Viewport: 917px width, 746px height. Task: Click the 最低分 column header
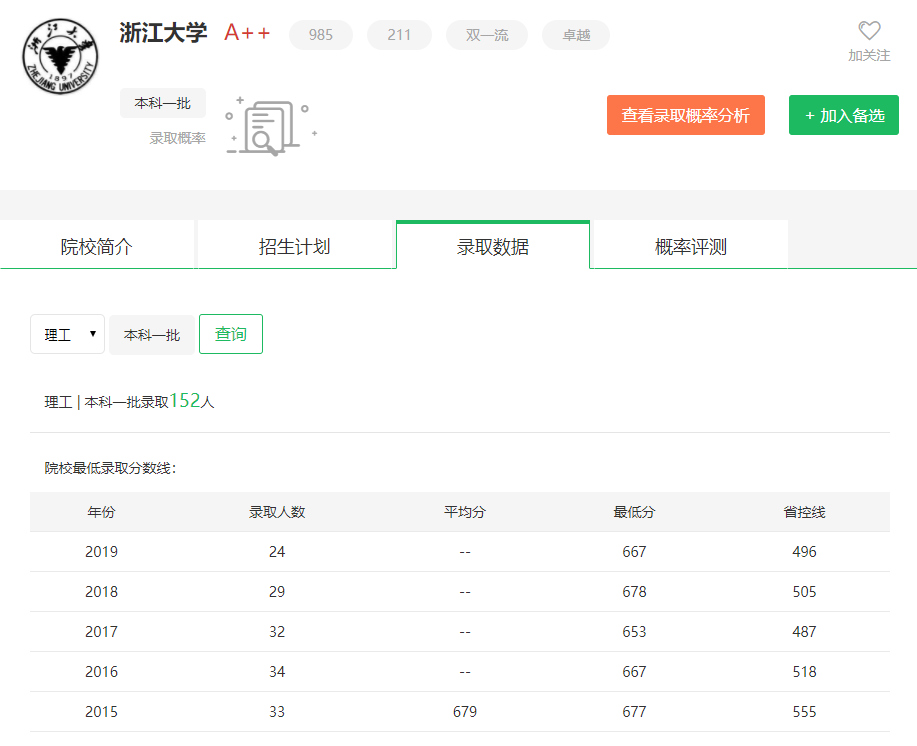tap(634, 512)
